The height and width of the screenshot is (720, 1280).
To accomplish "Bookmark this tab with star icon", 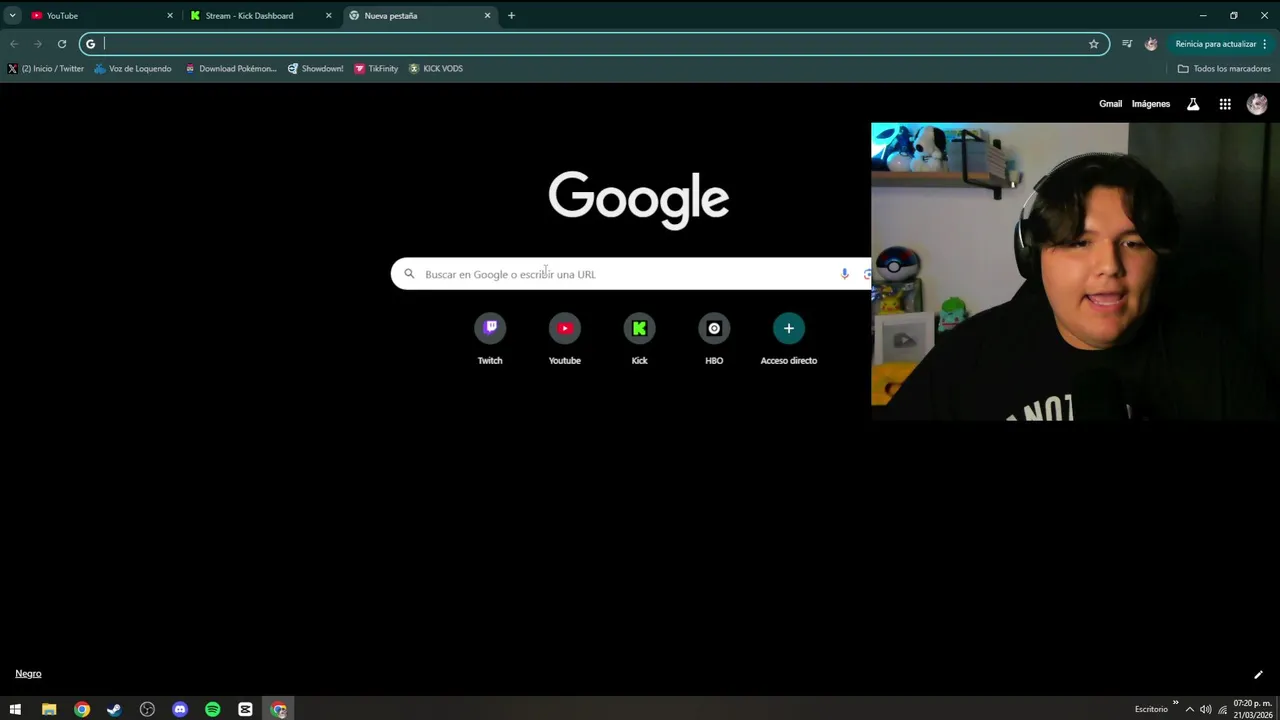I will pos(1094,44).
